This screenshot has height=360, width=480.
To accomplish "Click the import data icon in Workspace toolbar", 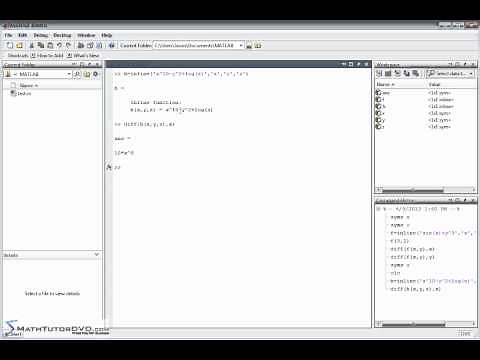I will point(397,73).
